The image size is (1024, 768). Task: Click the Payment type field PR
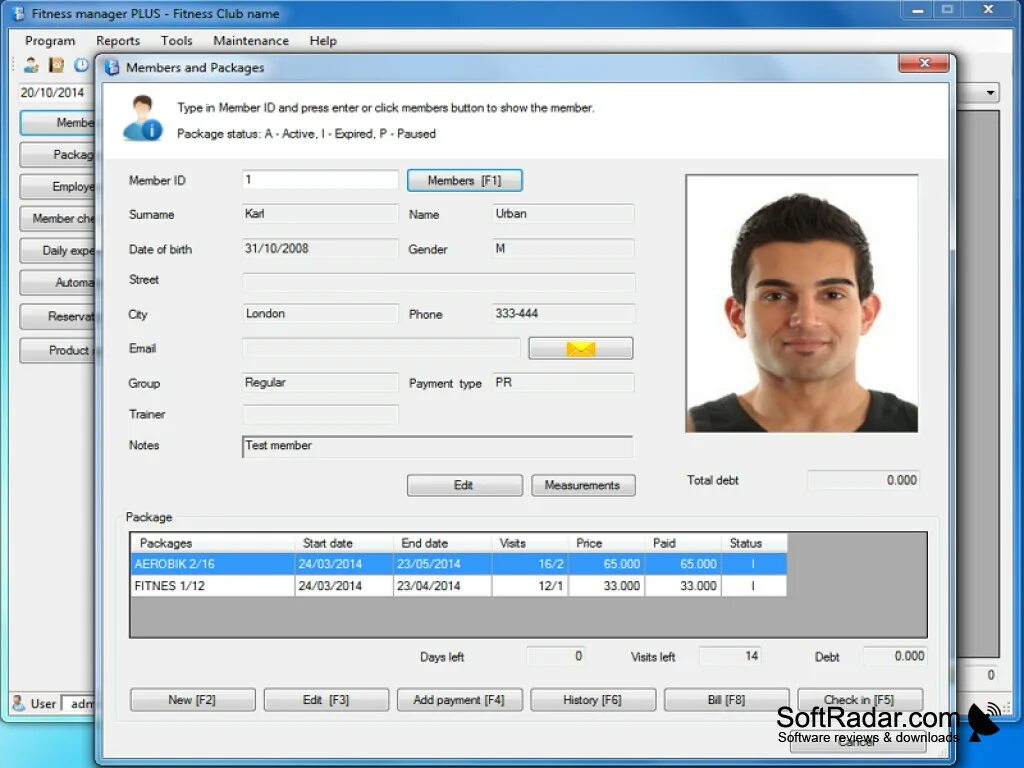click(x=563, y=382)
